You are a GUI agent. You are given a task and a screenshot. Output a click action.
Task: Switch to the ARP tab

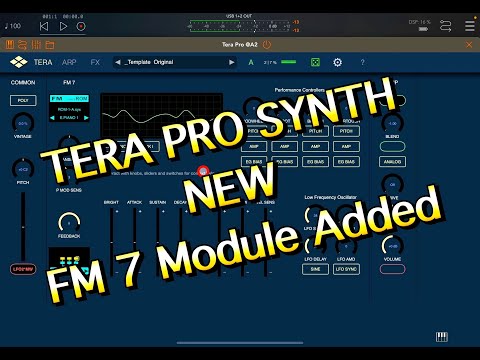click(69, 62)
